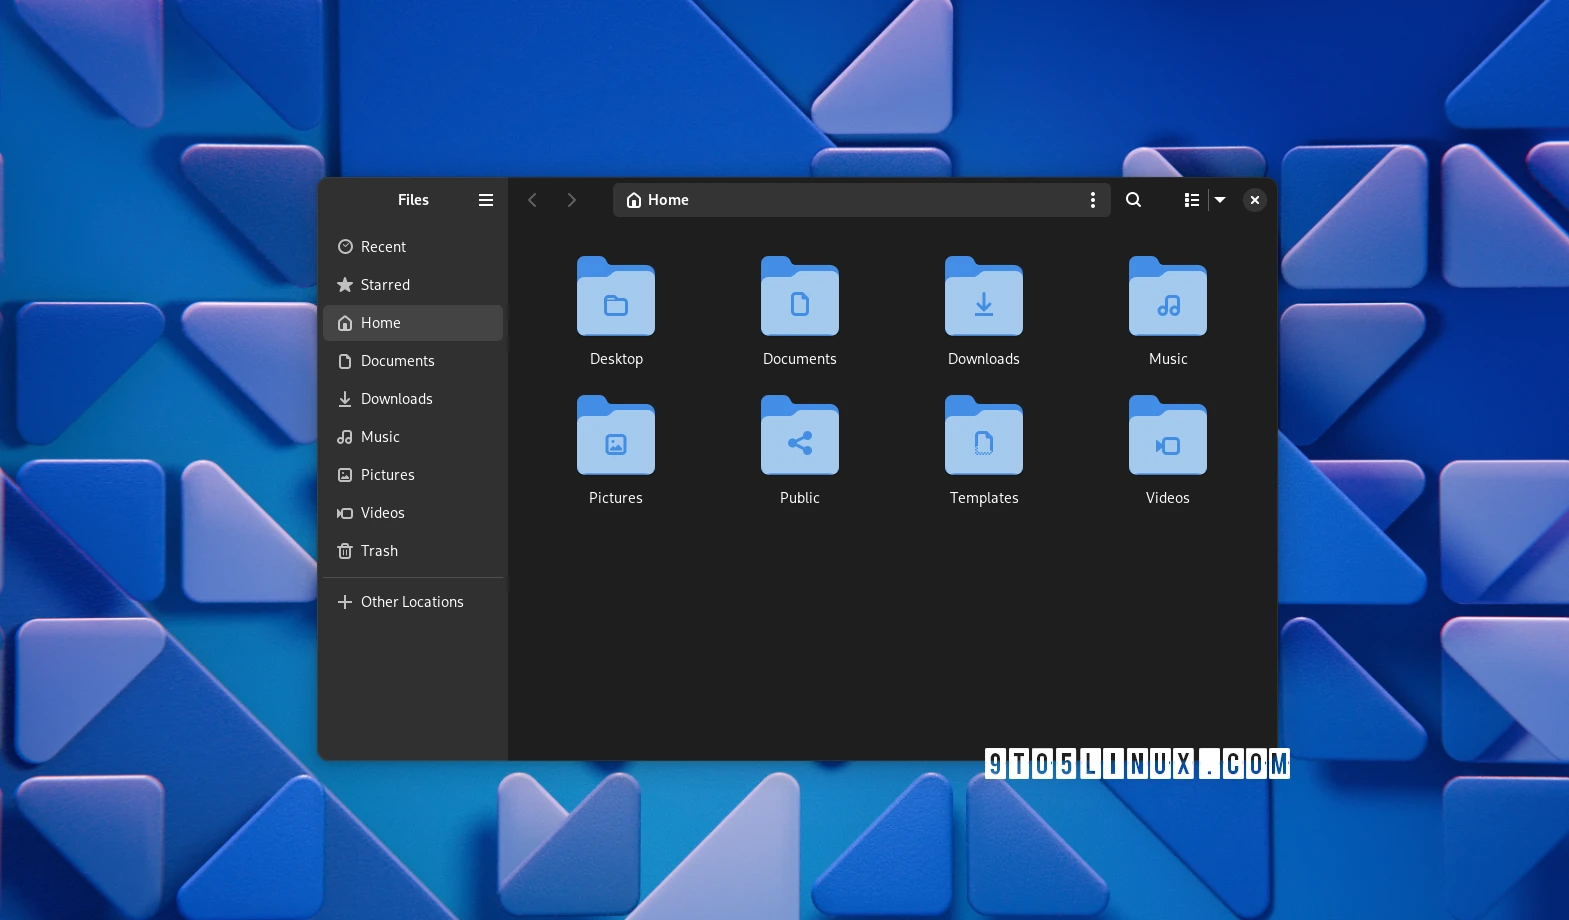The height and width of the screenshot is (920, 1569).
Task: Select the Documents folder icon in grid
Action: pos(800,297)
